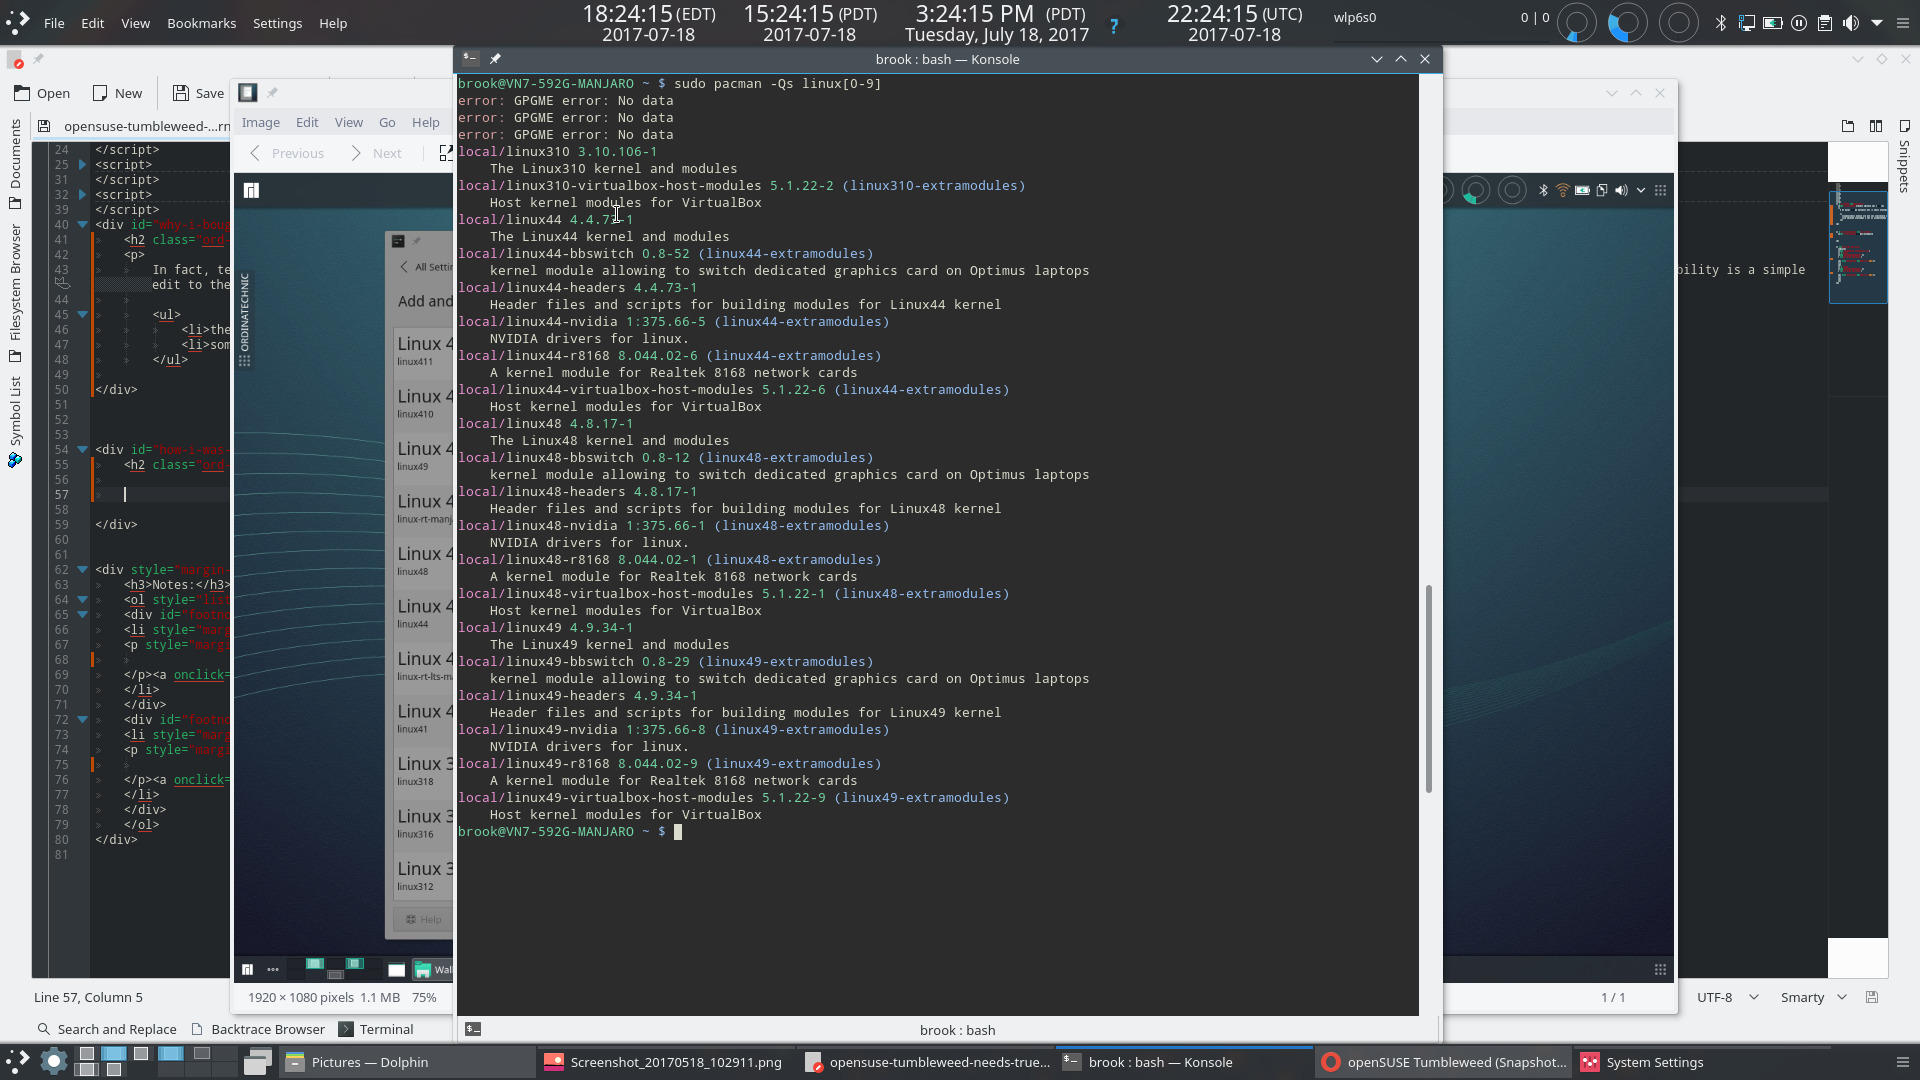
Task: Click the Kate new tab icon at right
Action: pos(1847,126)
